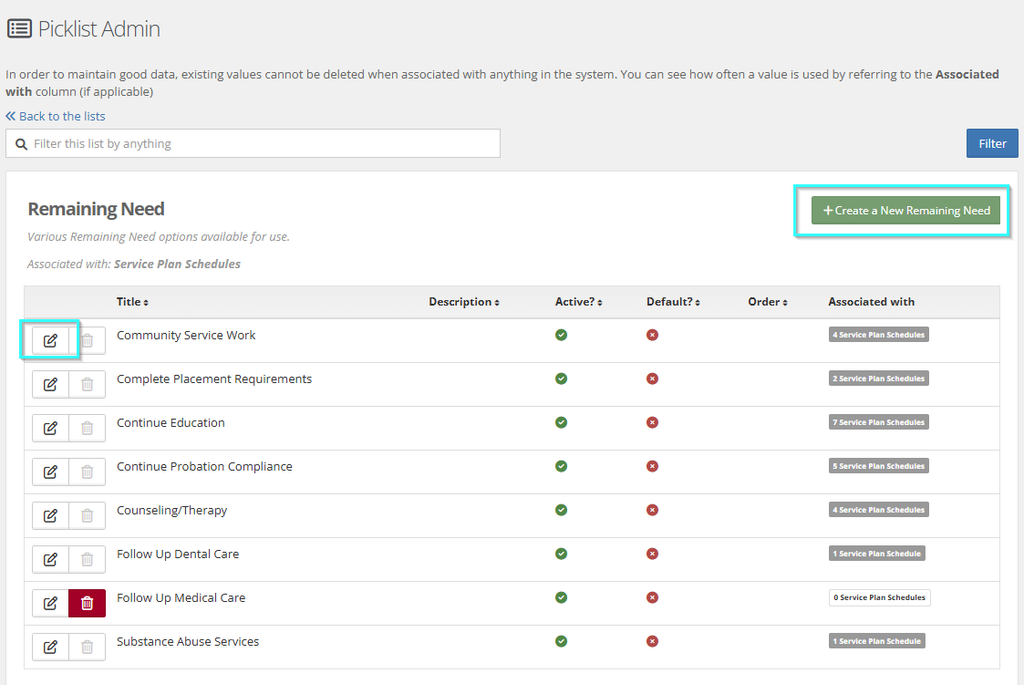This screenshot has height=685, width=1024.
Task: Click trash icon for Substance Abuse Services
Action: coord(87,647)
